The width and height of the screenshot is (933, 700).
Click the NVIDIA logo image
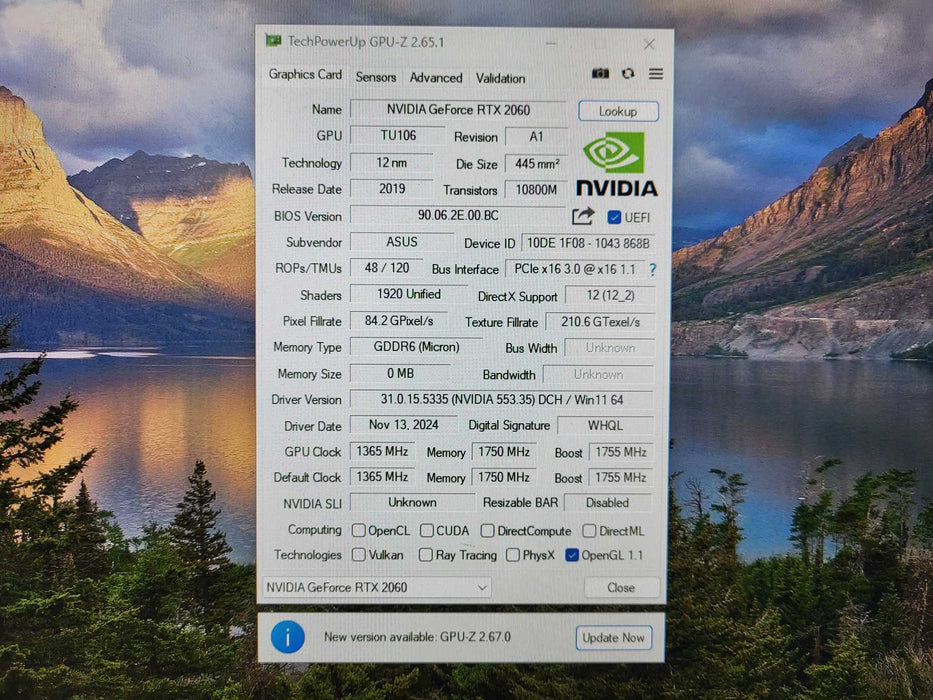(616, 164)
